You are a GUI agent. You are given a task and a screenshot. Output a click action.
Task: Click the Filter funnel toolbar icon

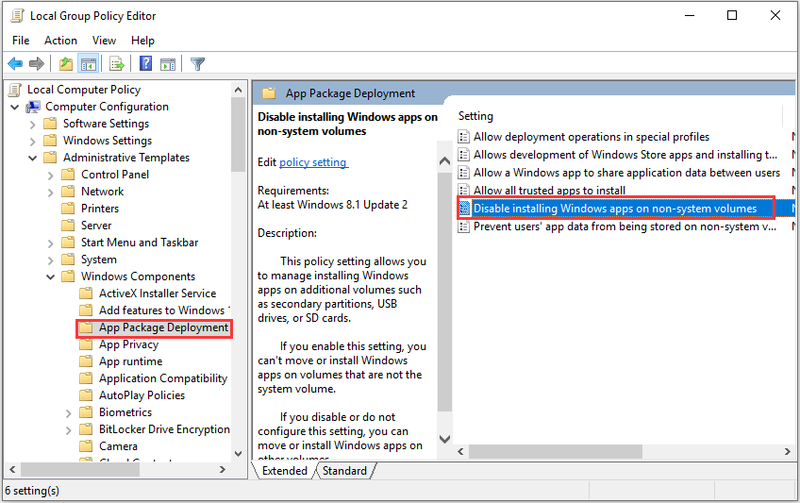coord(197,64)
